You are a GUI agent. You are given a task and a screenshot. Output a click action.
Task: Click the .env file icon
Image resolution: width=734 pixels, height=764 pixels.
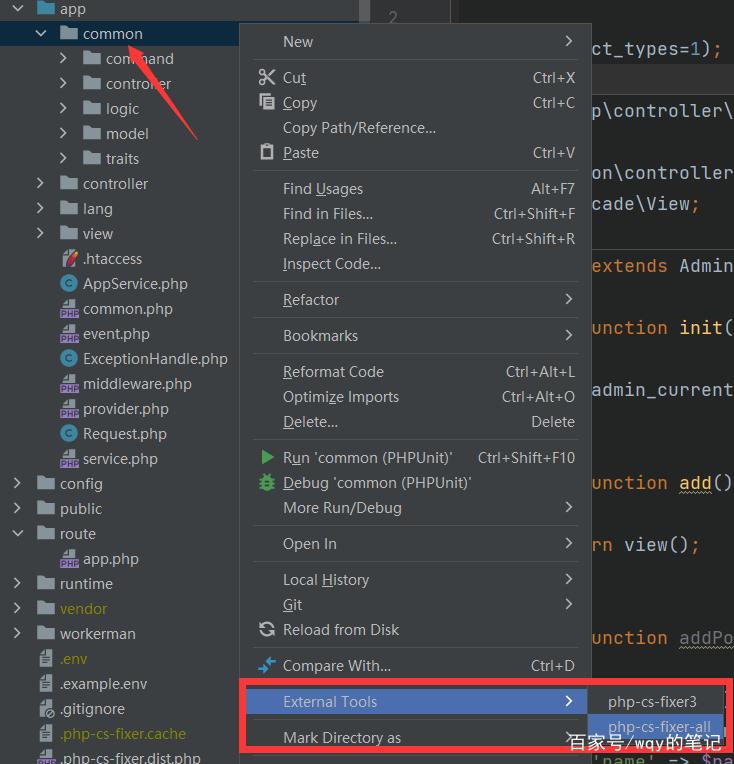pos(46,658)
